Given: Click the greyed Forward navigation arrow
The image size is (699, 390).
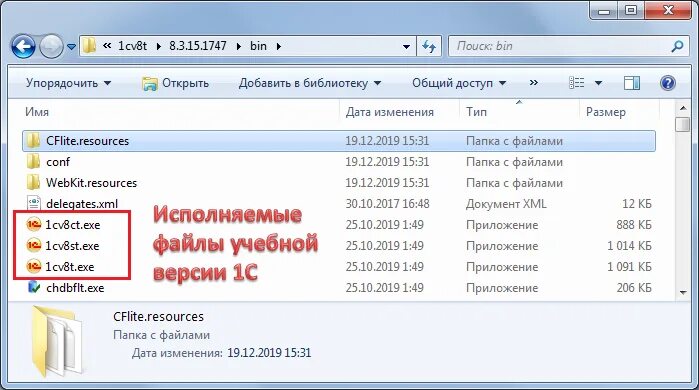Looking at the screenshot, I should [51, 46].
